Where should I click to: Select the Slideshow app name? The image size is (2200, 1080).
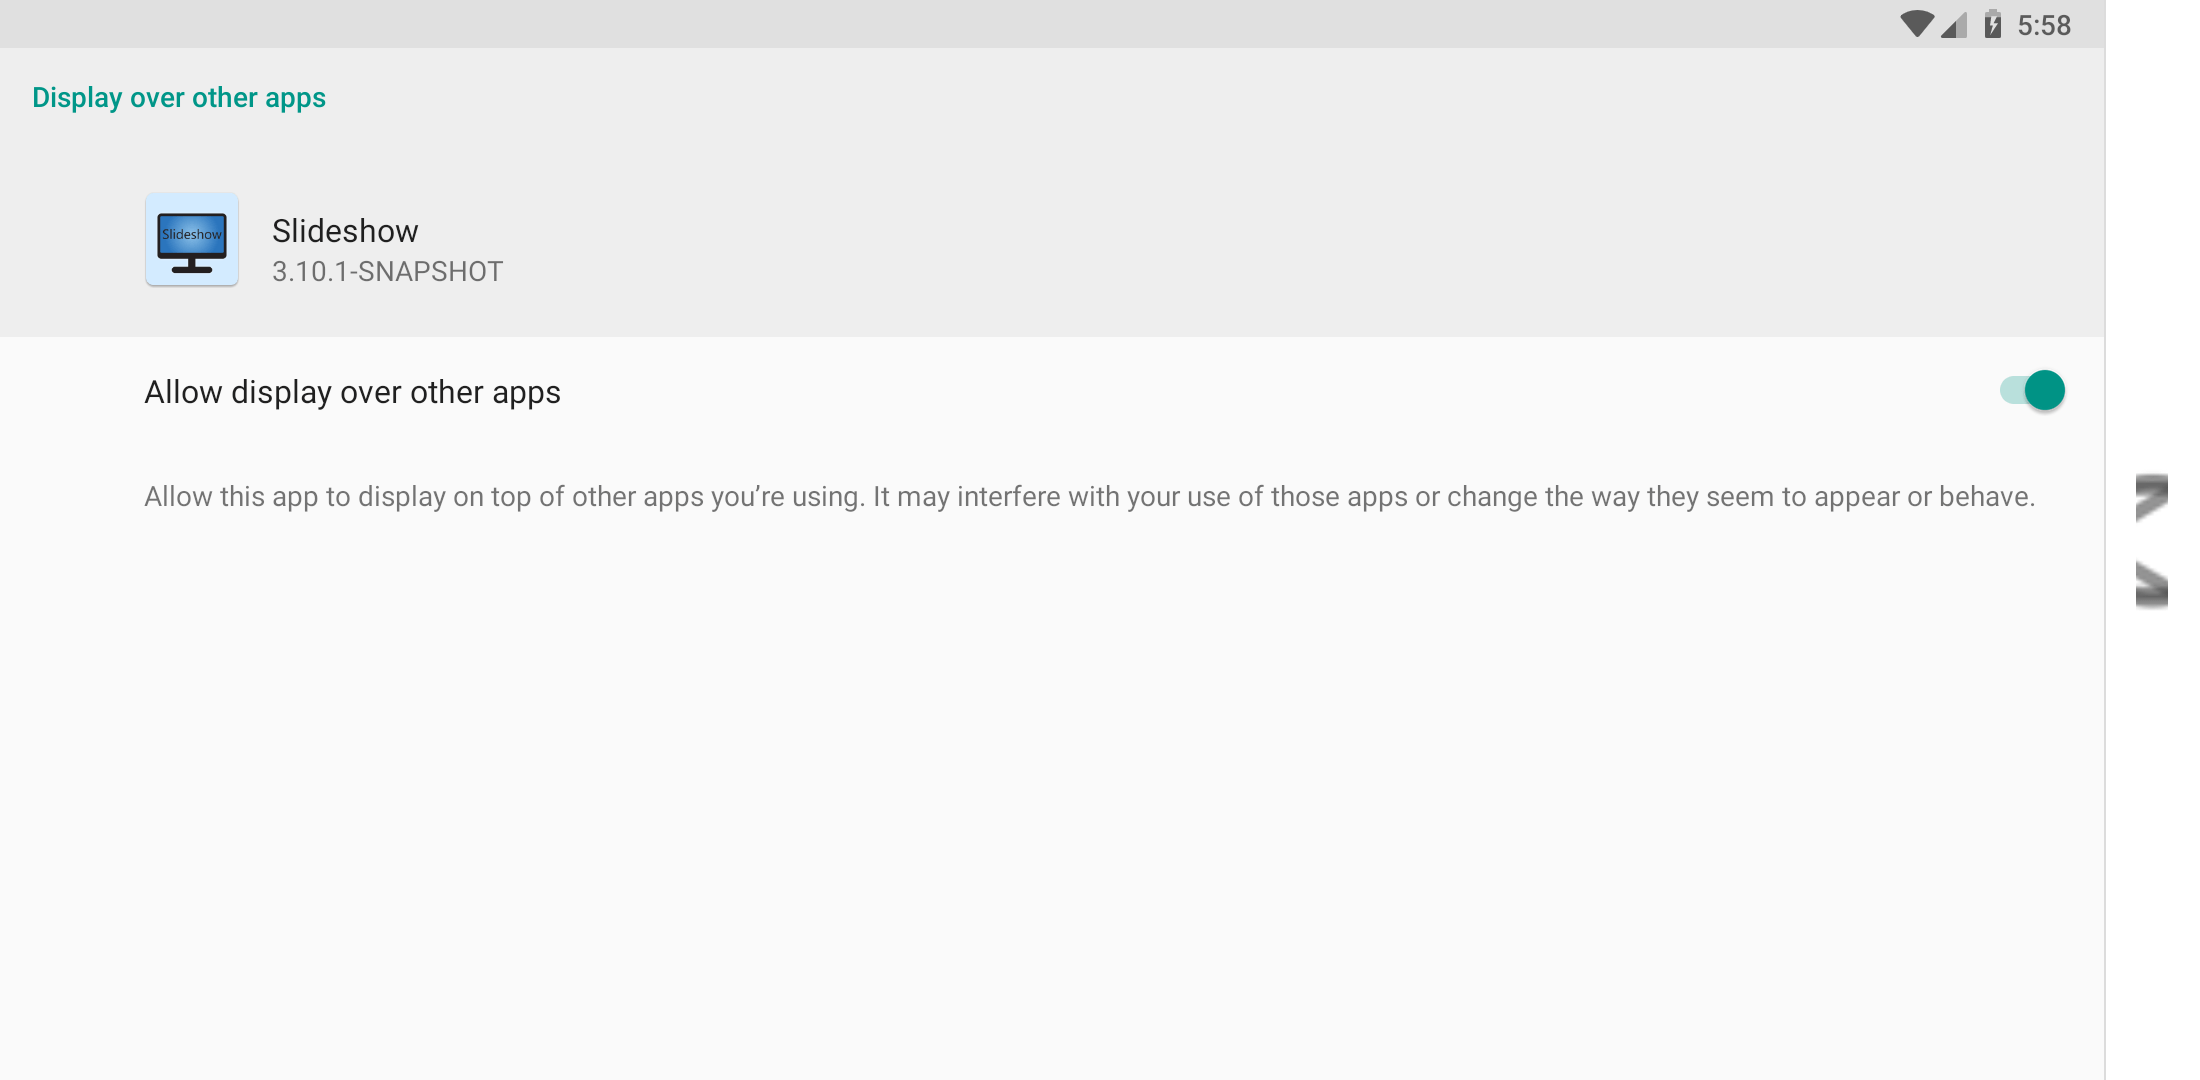(345, 230)
